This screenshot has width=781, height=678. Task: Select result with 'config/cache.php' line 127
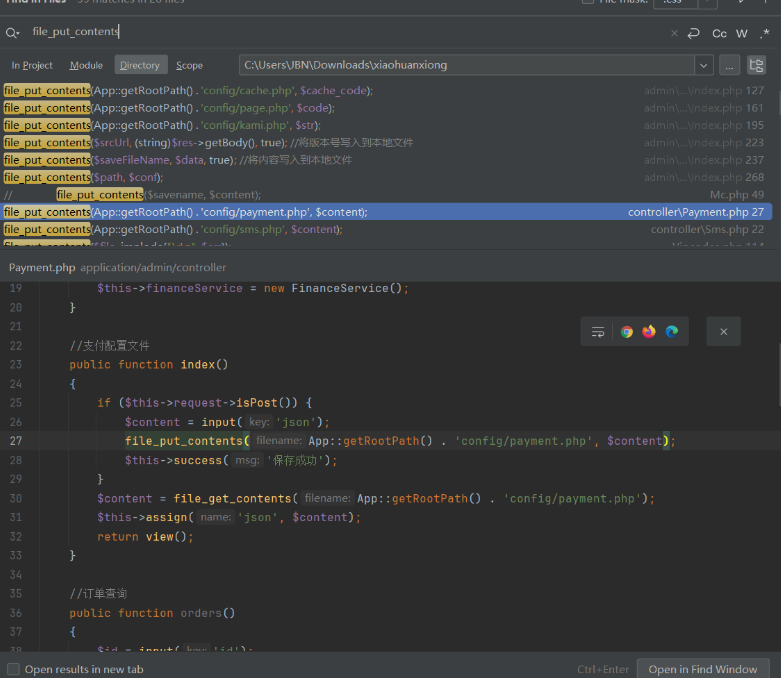(384, 91)
